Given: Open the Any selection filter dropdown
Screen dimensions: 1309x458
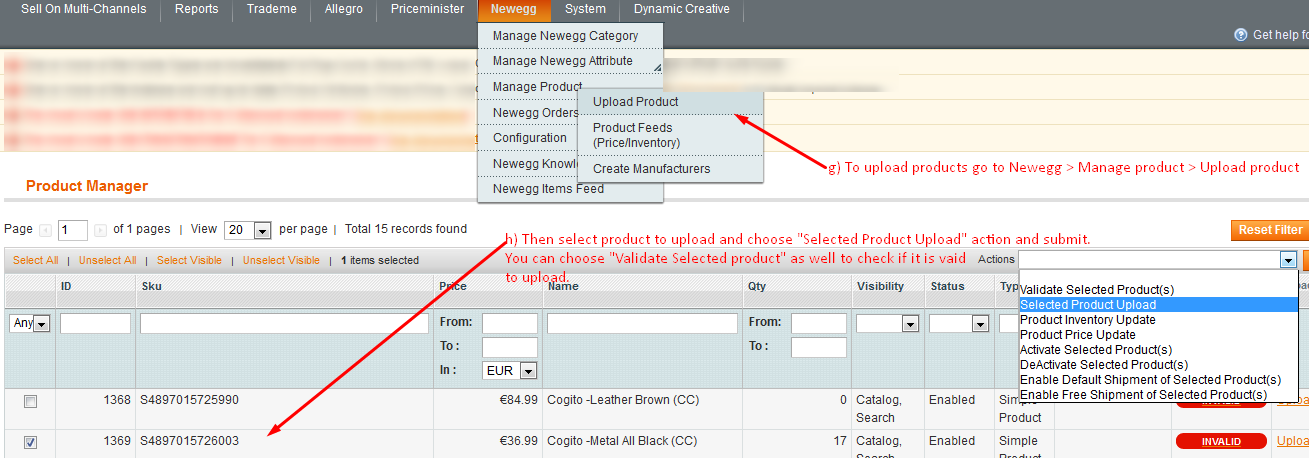Looking at the screenshot, I should (30, 323).
